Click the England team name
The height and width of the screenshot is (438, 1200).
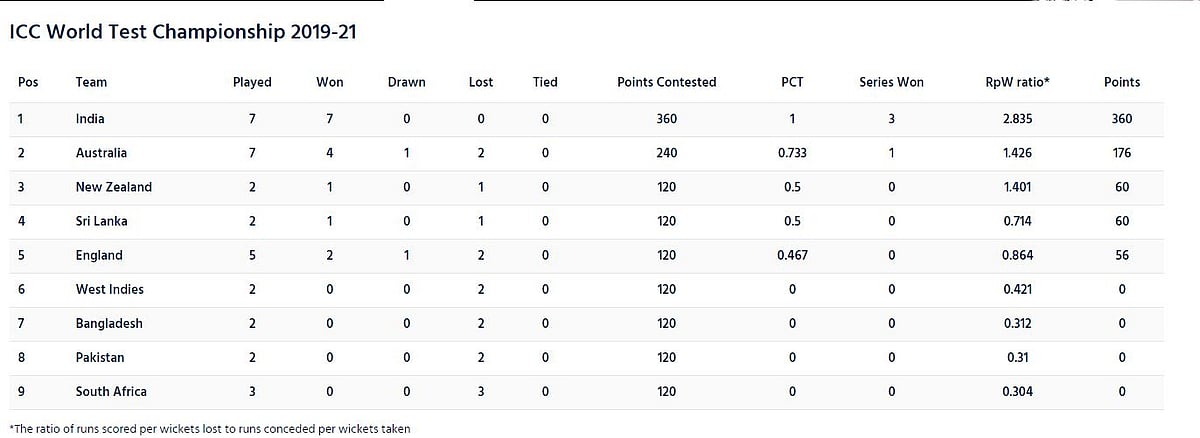tap(99, 255)
